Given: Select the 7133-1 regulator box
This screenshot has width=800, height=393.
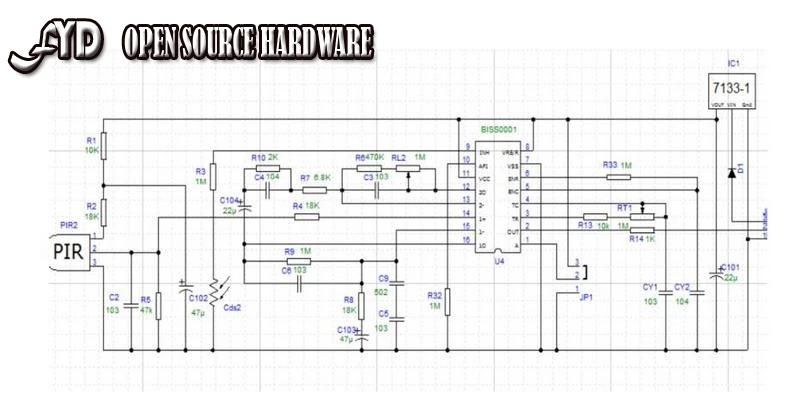Looking at the screenshot, I should pos(732,91).
